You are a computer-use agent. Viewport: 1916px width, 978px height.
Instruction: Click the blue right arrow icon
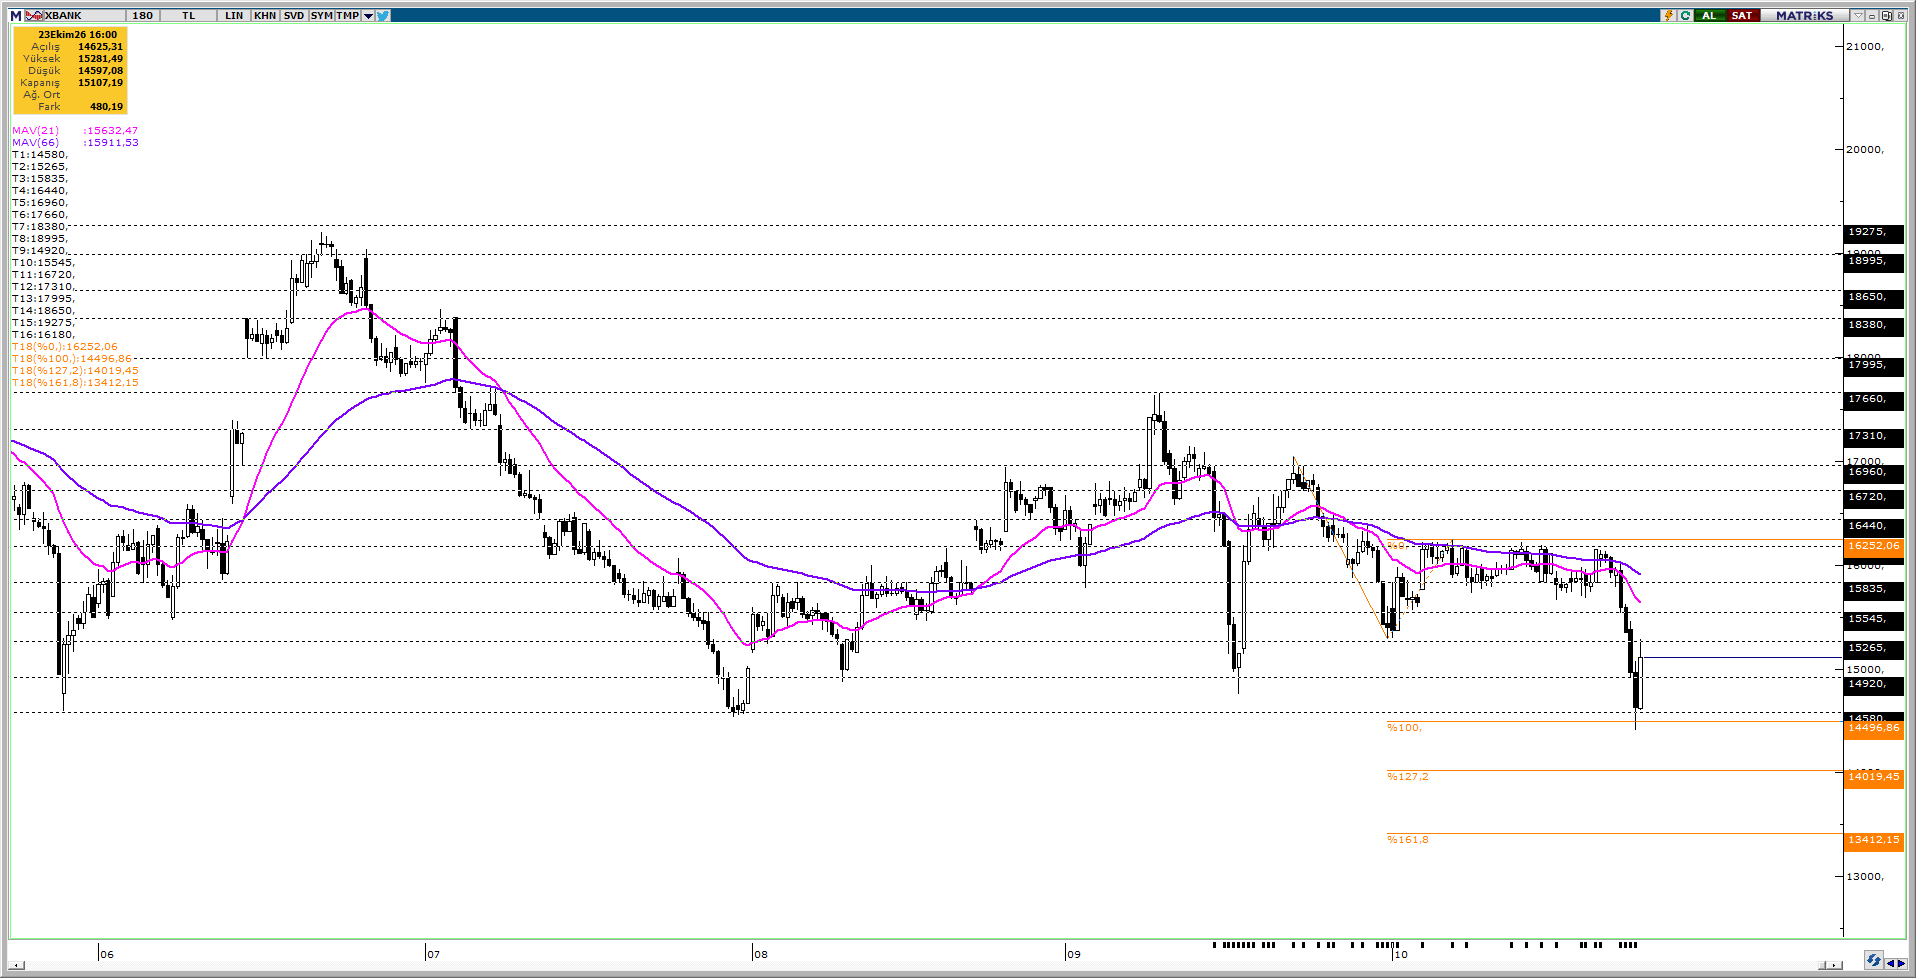point(1900,963)
